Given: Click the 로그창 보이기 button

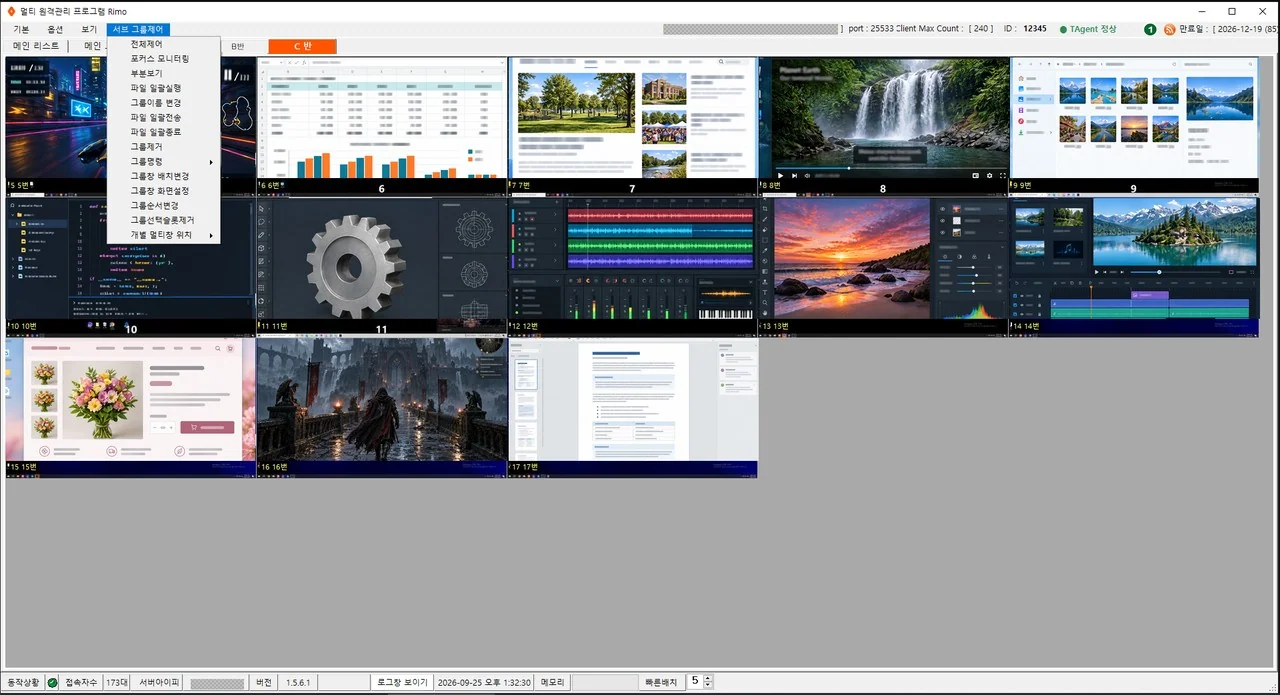Looking at the screenshot, I should click(x=402, y=682).
